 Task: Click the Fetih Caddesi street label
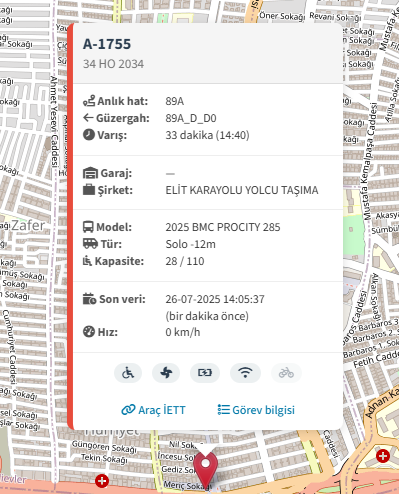376,359
